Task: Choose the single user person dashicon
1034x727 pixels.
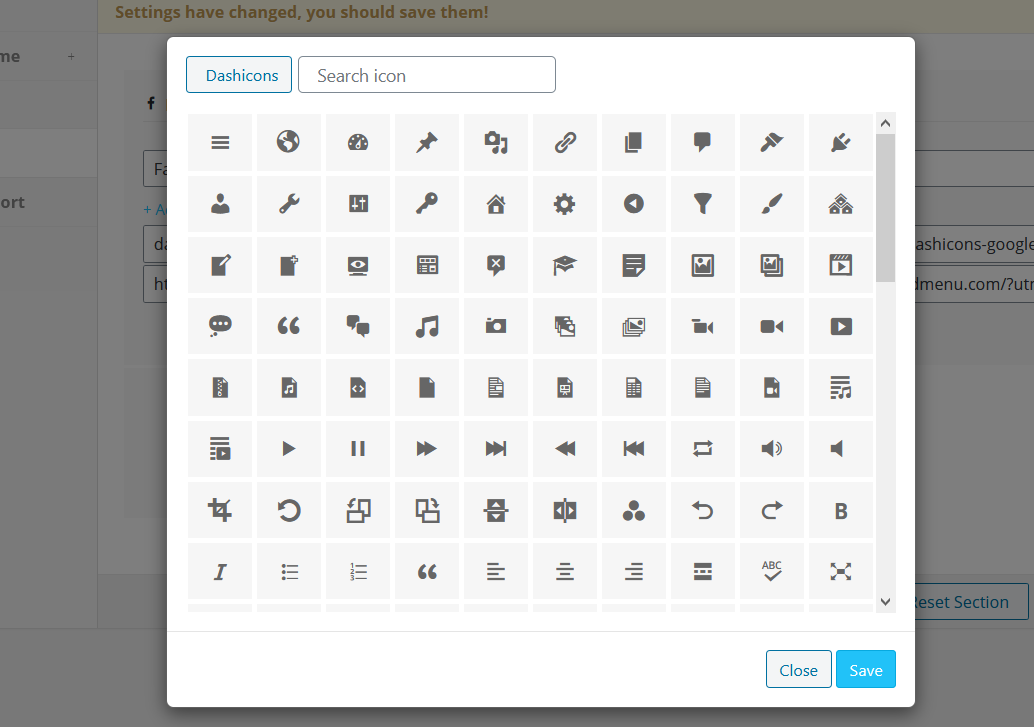Action: pos(220,204)
